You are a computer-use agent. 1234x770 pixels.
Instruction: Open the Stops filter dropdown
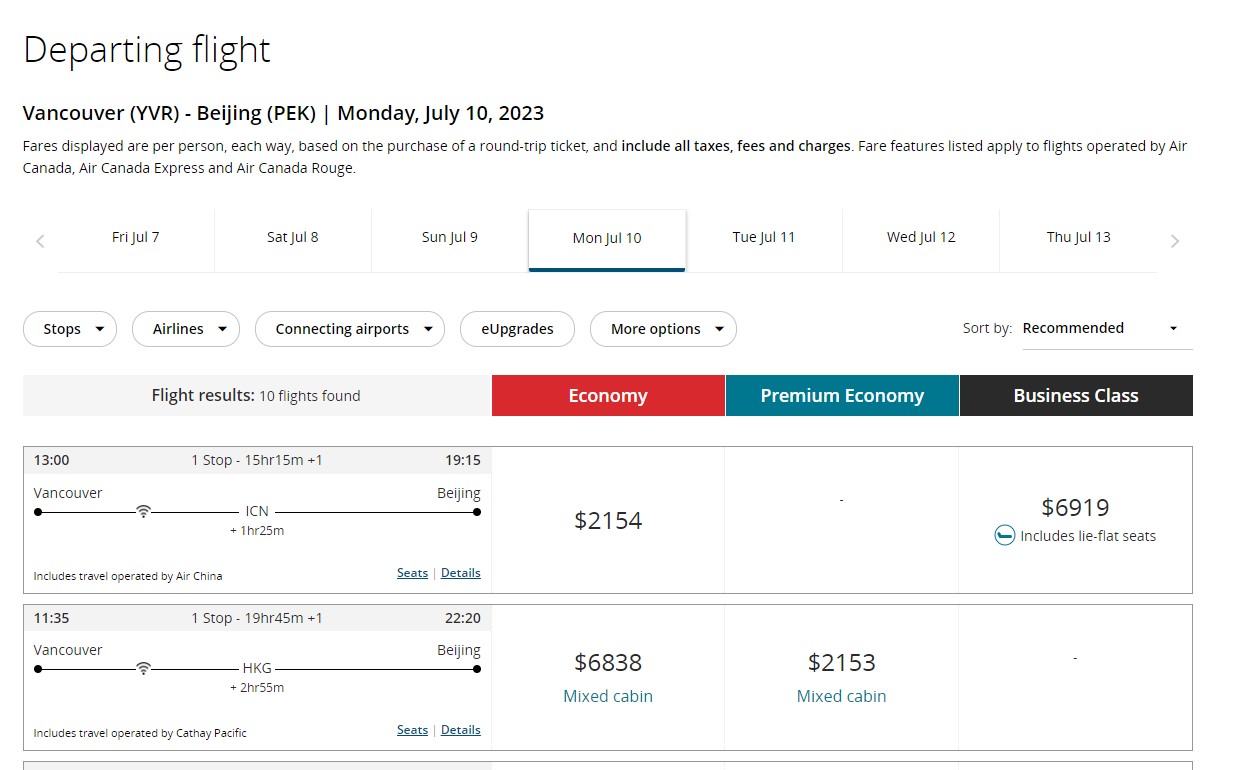click(70, 329)
